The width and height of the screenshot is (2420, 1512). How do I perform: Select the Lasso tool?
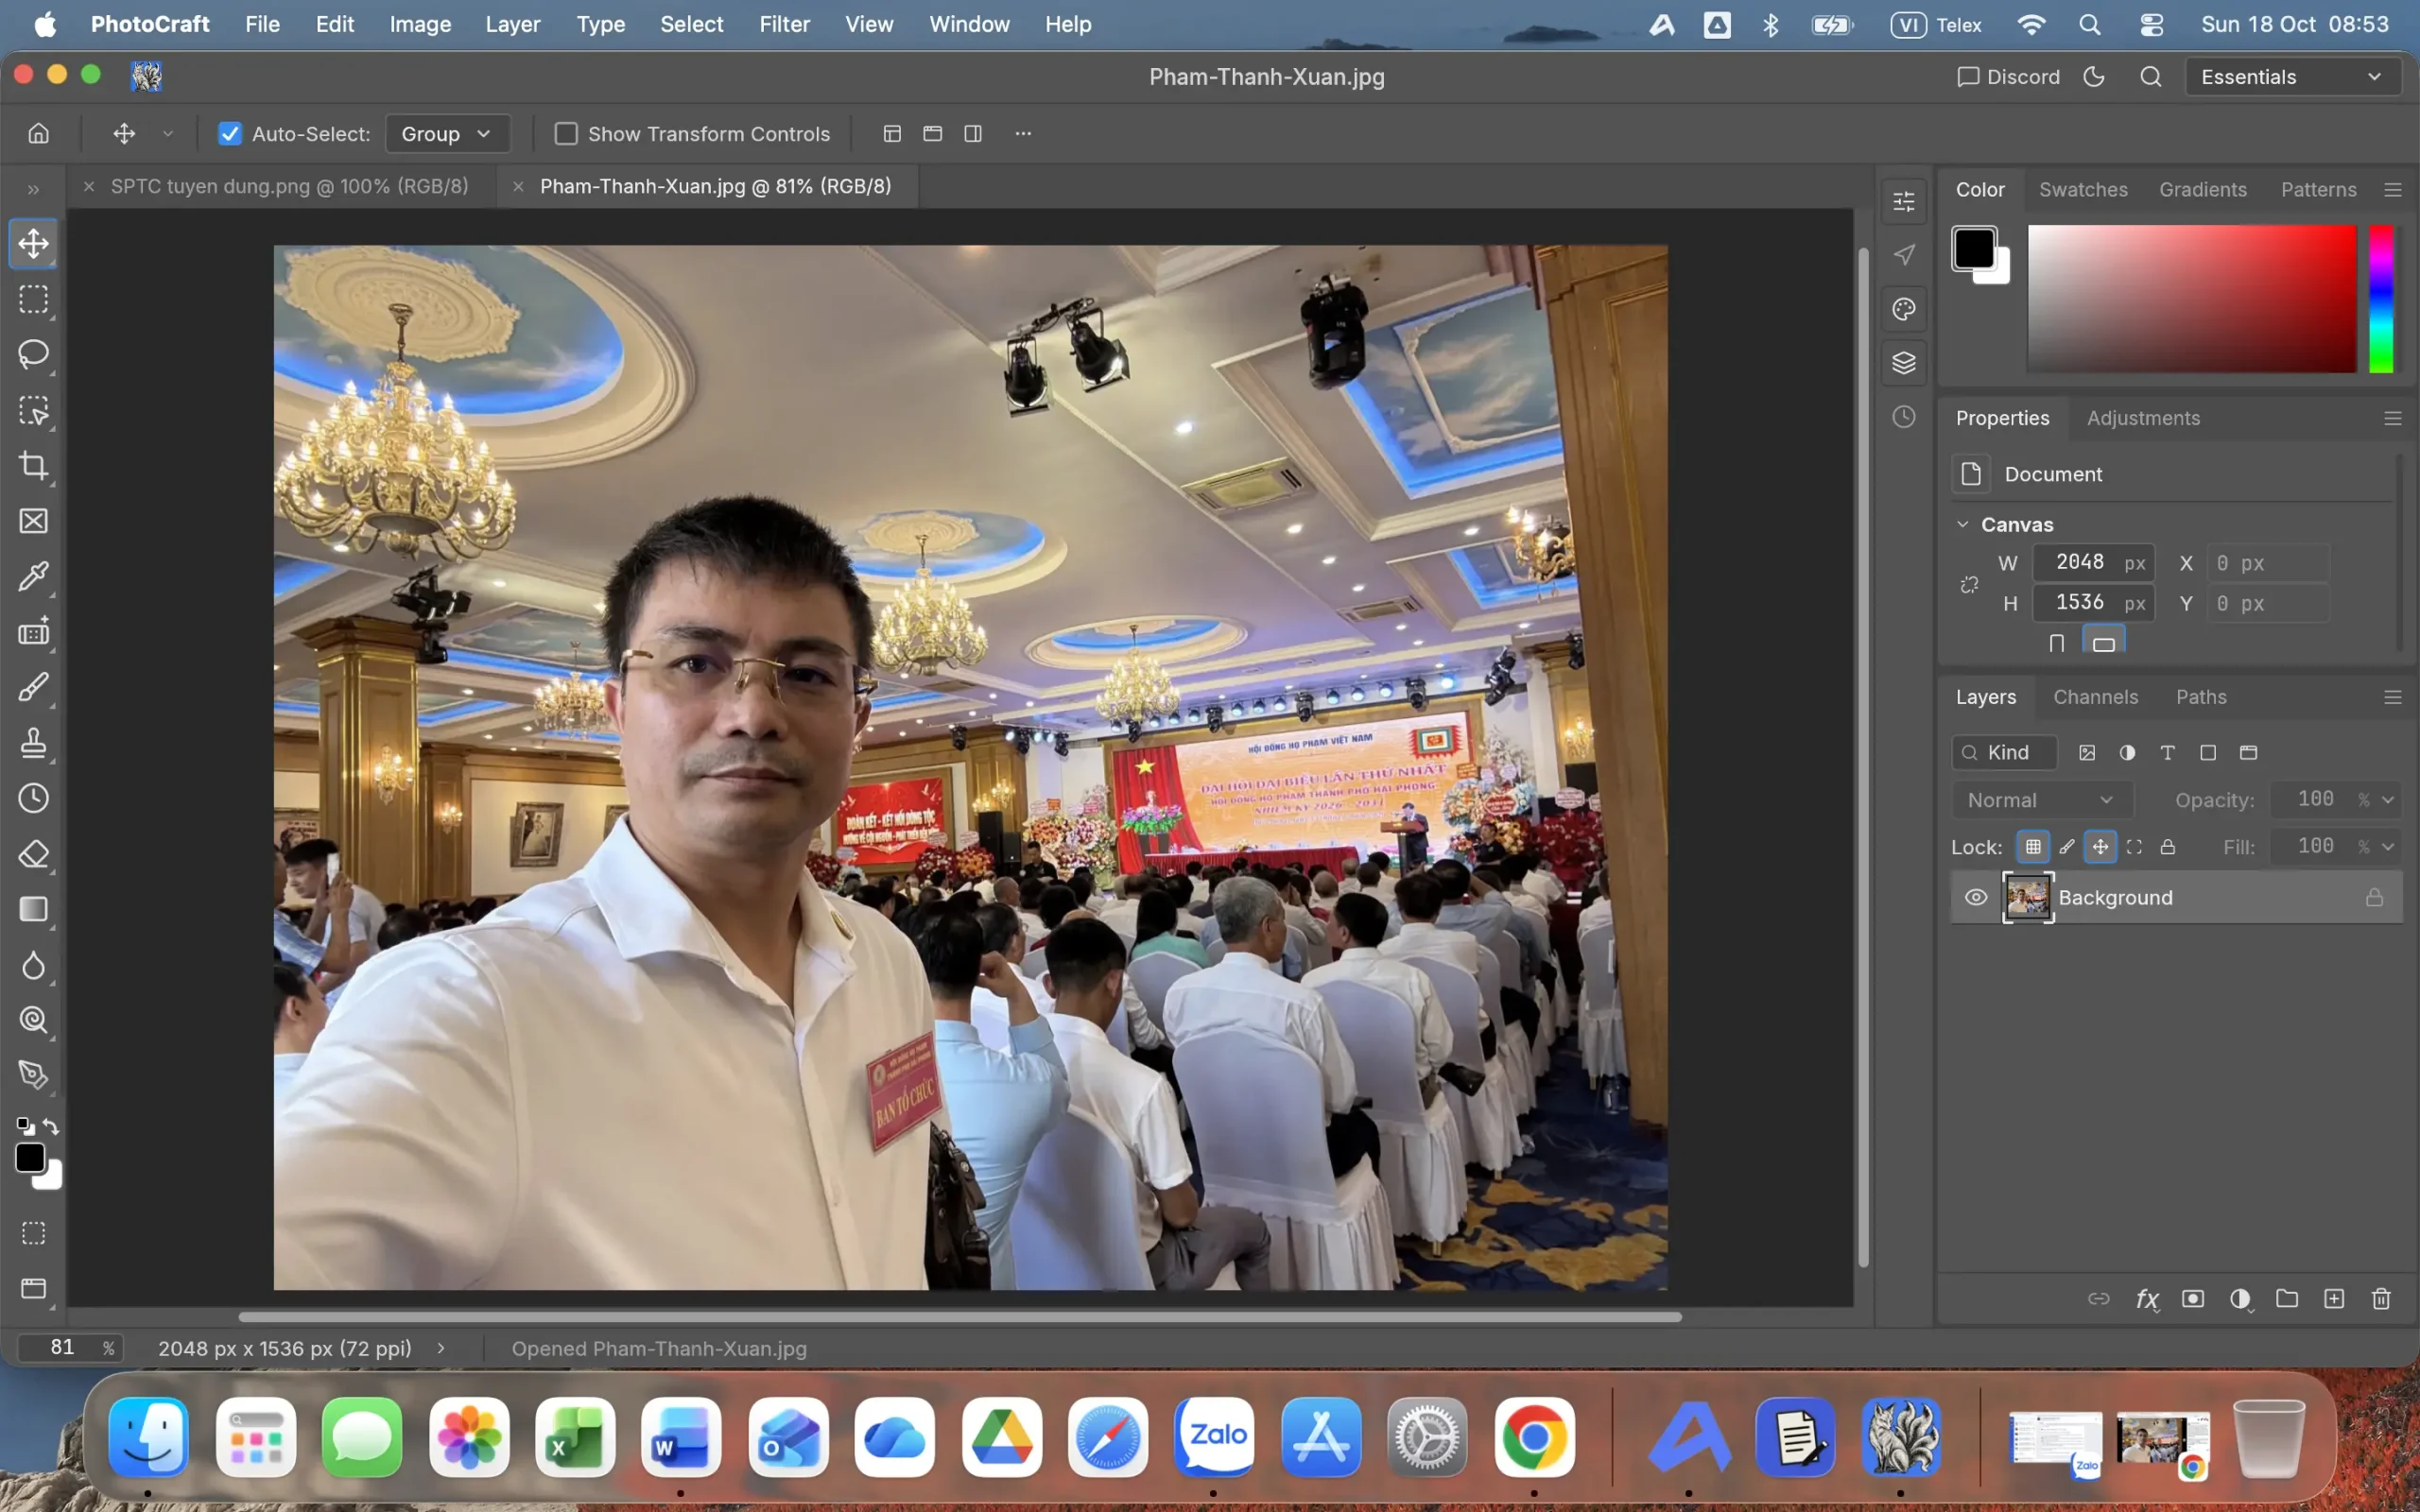pyautogui.click(x=34, y=354)
